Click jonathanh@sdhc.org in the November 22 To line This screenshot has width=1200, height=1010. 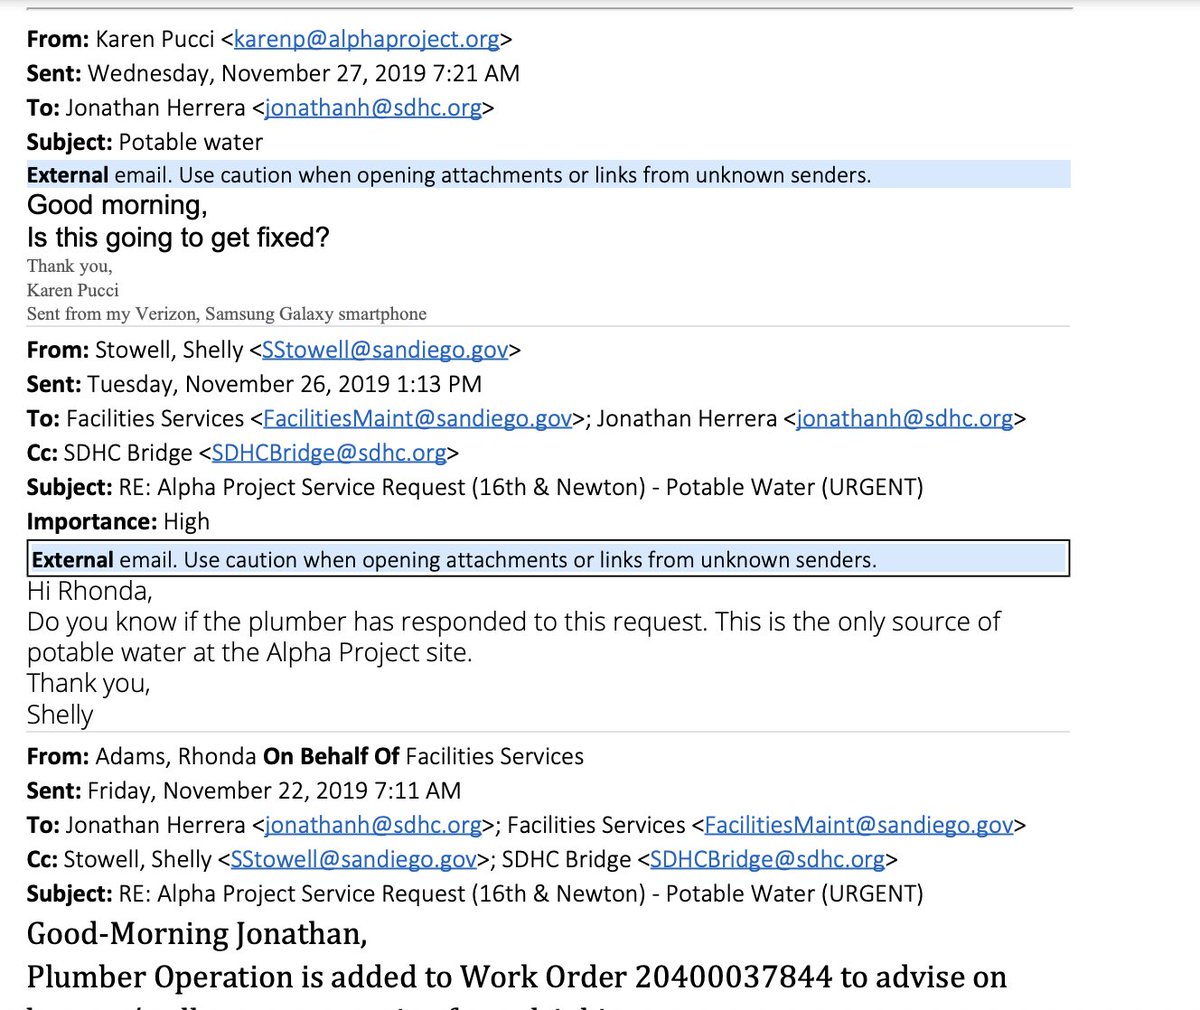coord(373,825)
